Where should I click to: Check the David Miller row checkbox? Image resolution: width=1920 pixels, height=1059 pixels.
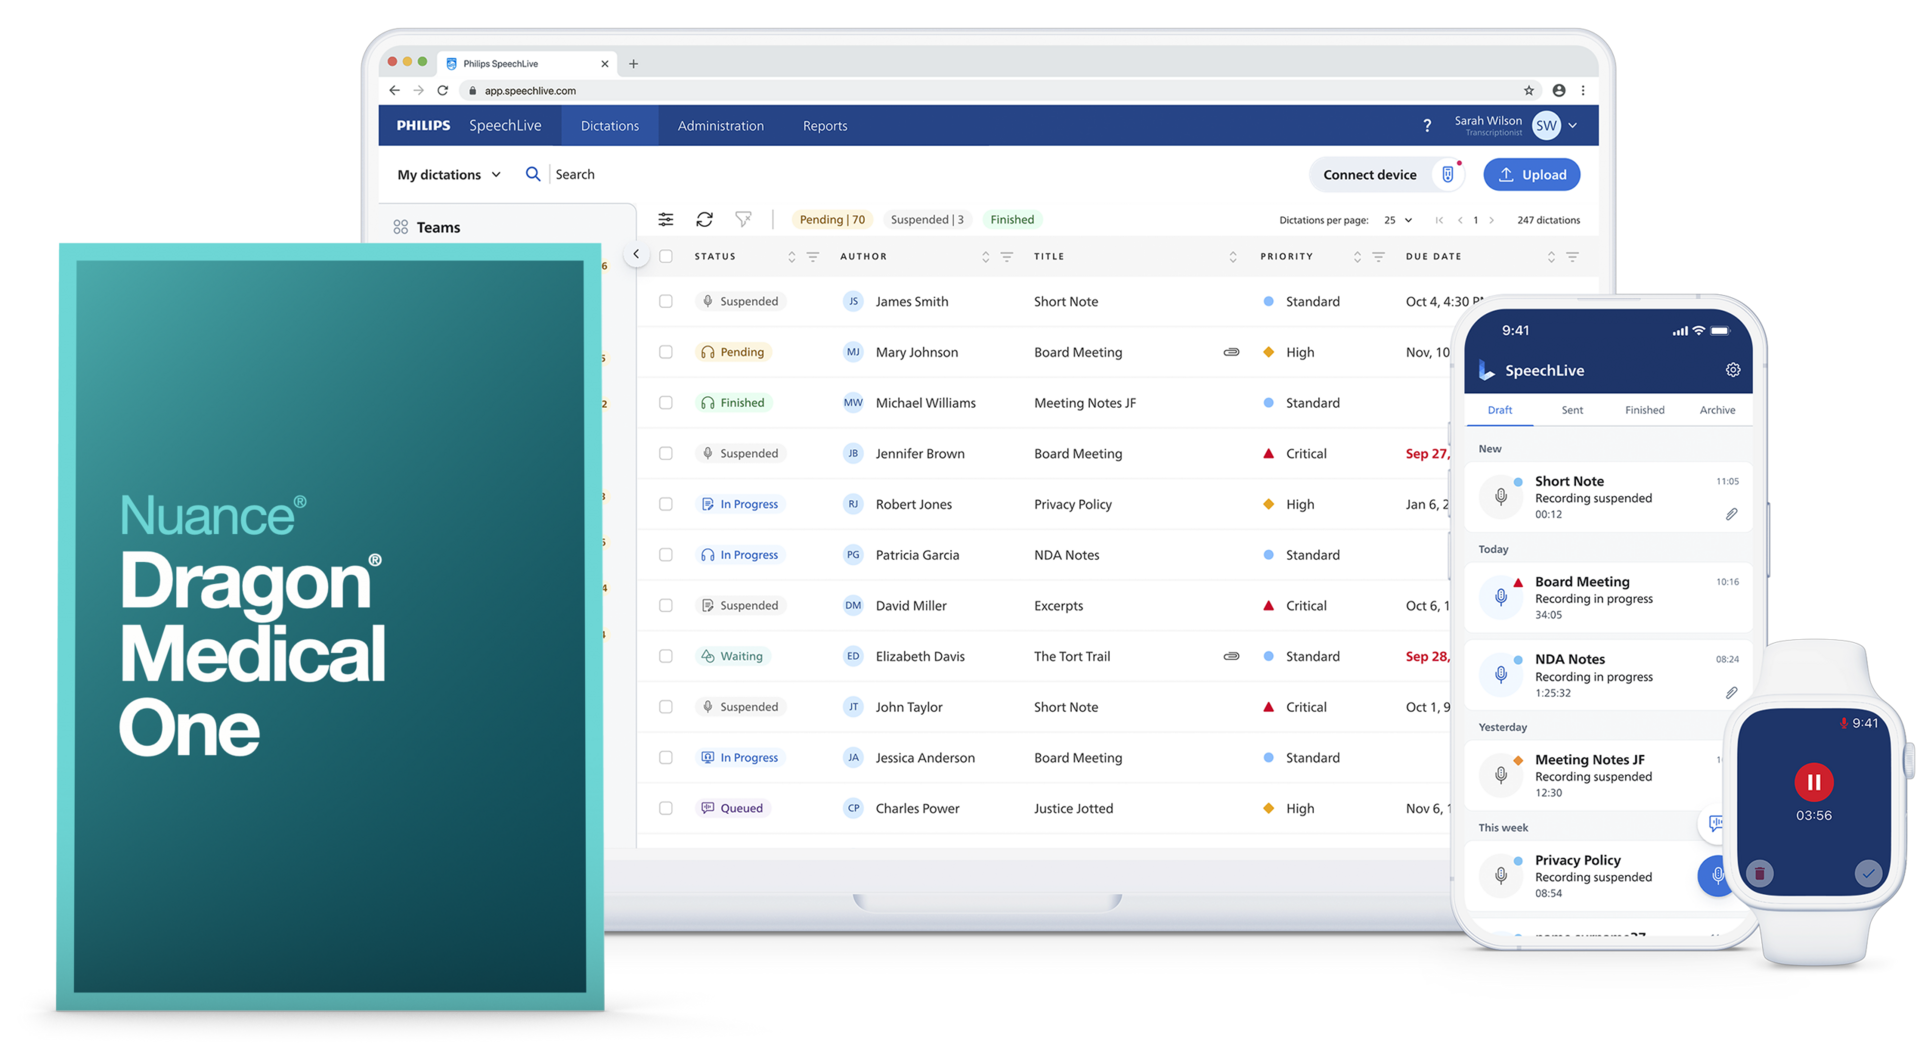pyautogui.click(x=666, y=605)
